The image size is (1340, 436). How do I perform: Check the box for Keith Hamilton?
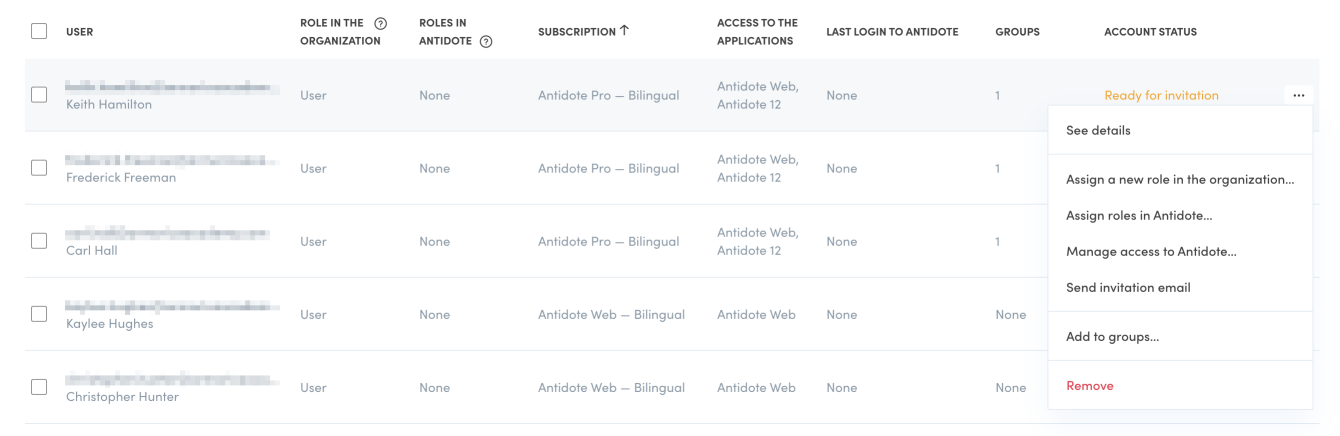click(39, 95)
